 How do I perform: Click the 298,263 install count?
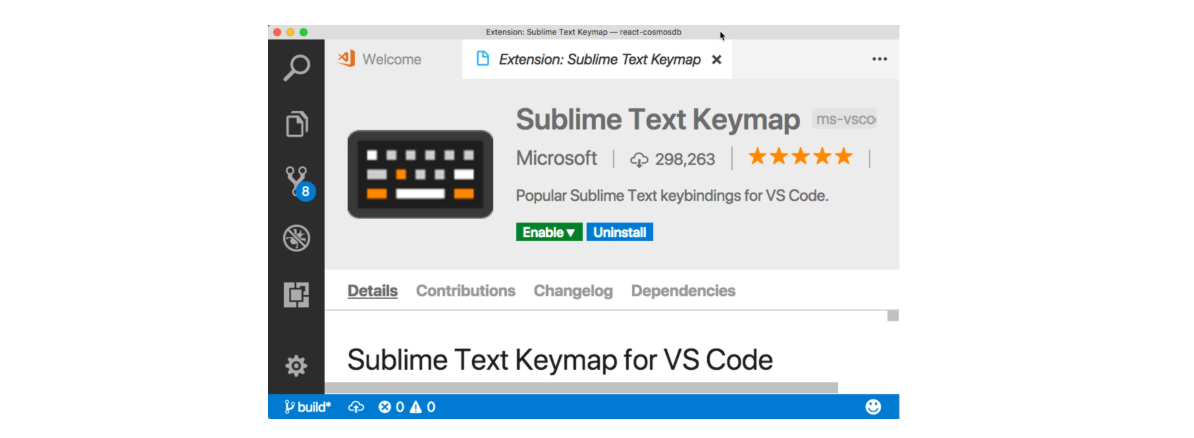pos(673,158)
